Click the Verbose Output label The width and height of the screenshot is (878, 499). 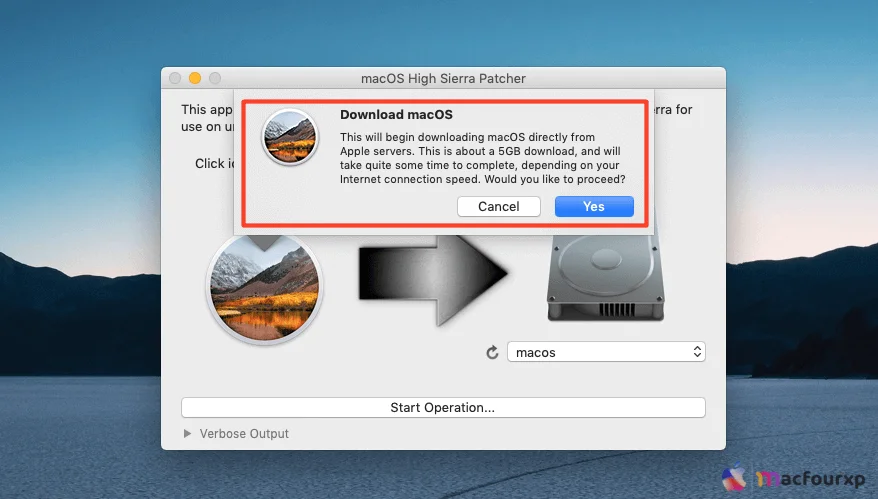coord(244,433)
